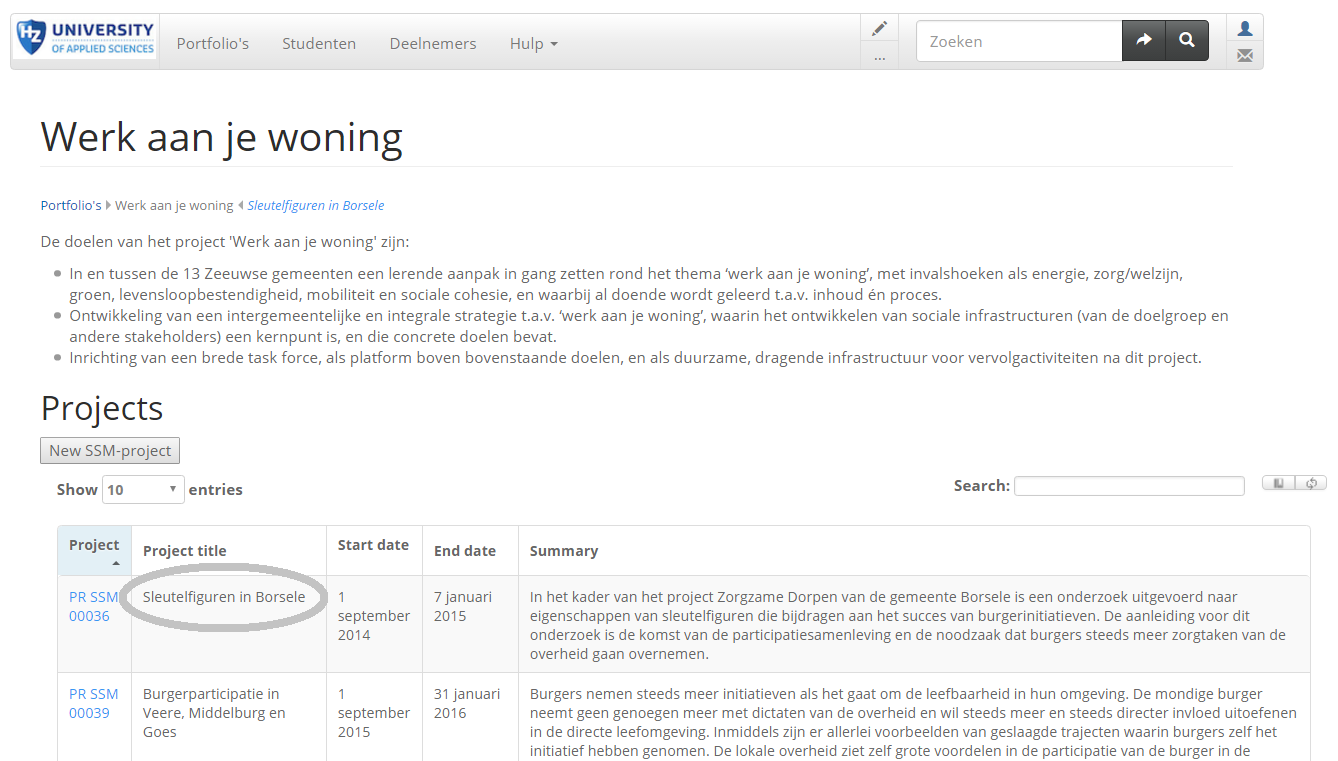Open the Sleutelfiguren in Borsele breadcrumb link
This screenshot has width=1338, height=761.
[315, 205]
